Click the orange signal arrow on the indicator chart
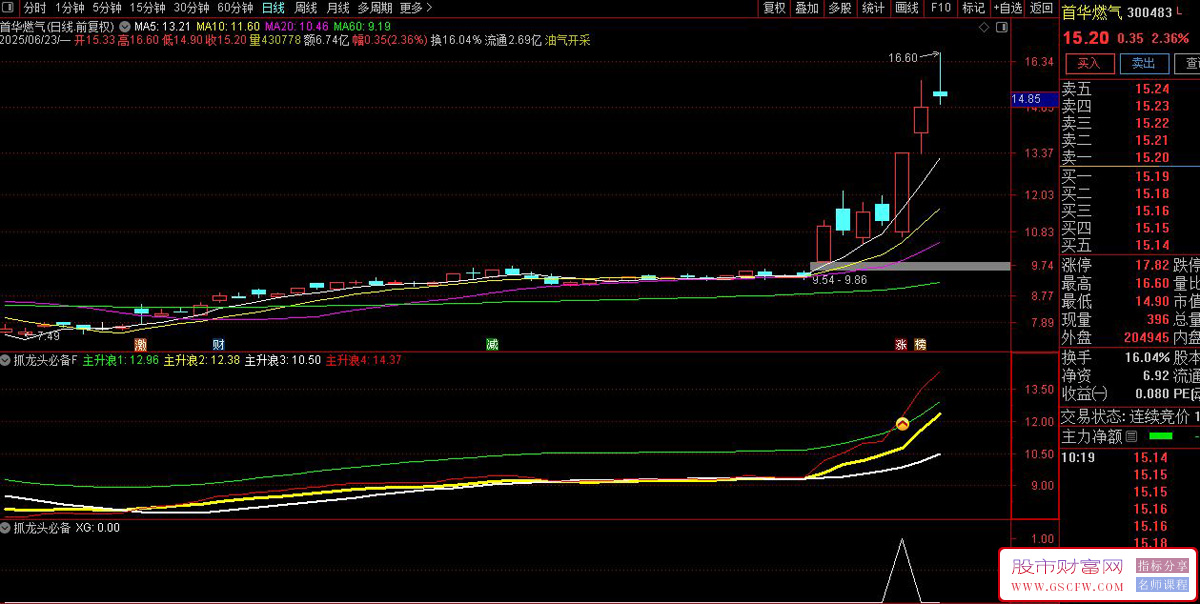The height and width of the screenshot is (604, 1200). [x=901, y=424]
